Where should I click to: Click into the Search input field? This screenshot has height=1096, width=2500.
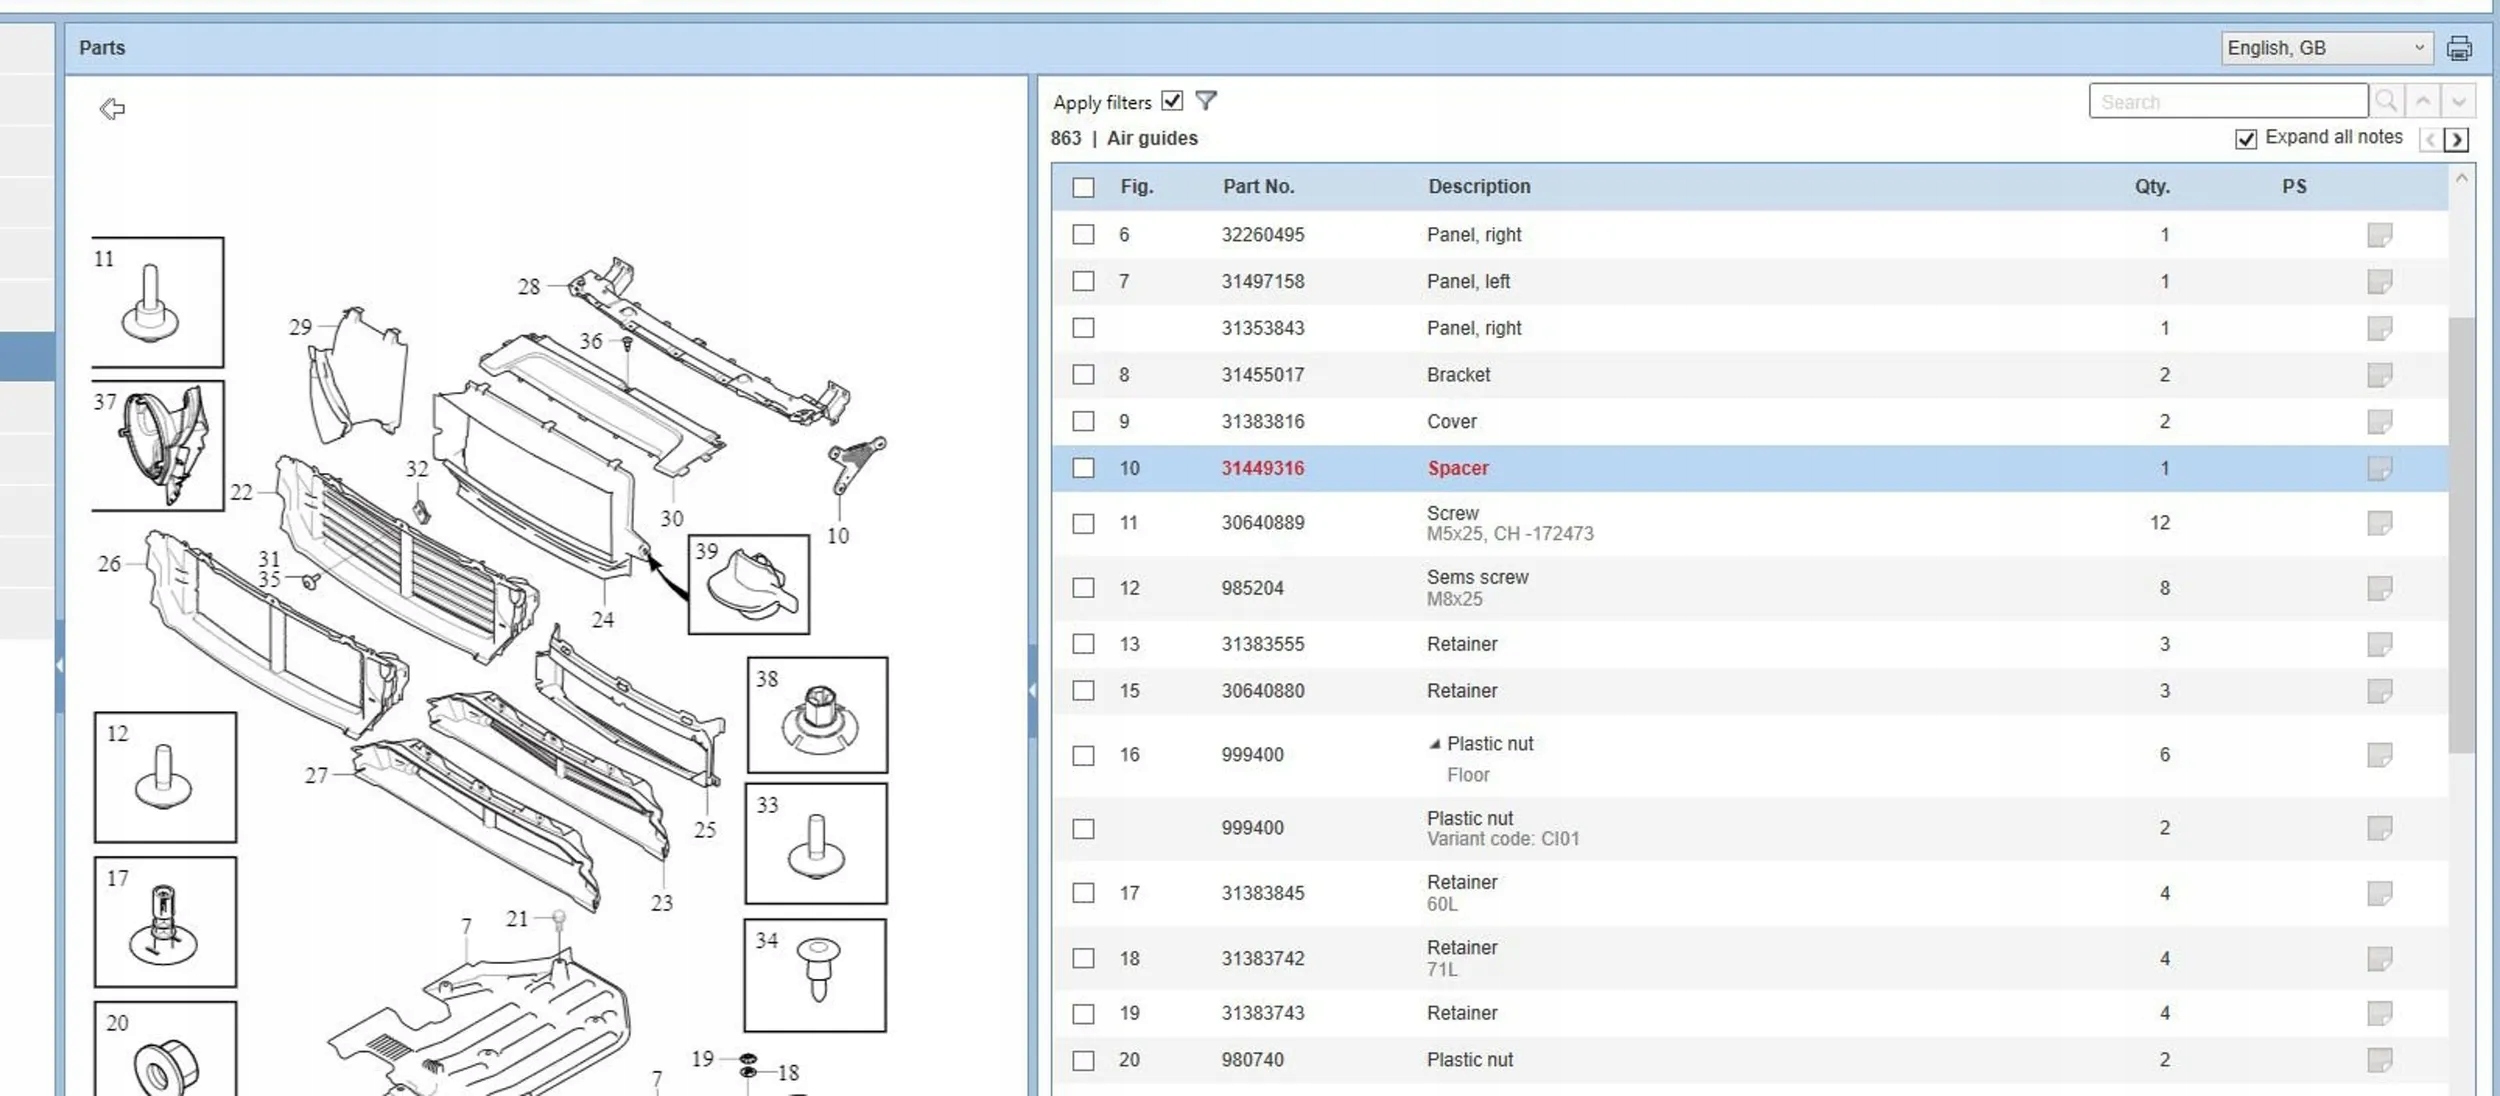click(2228, 102)
